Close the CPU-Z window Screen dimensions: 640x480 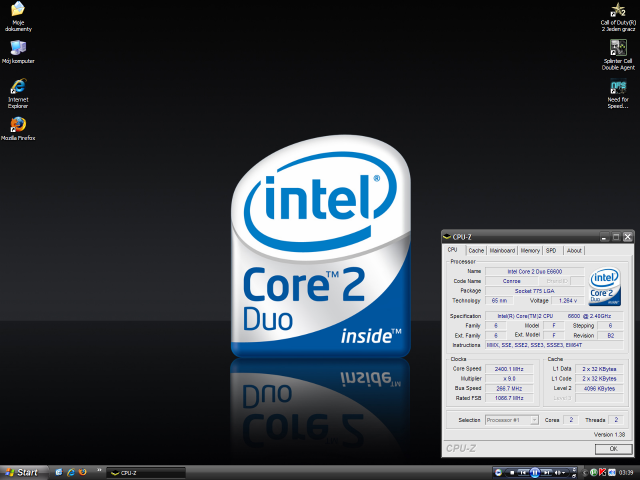(628, 237)
